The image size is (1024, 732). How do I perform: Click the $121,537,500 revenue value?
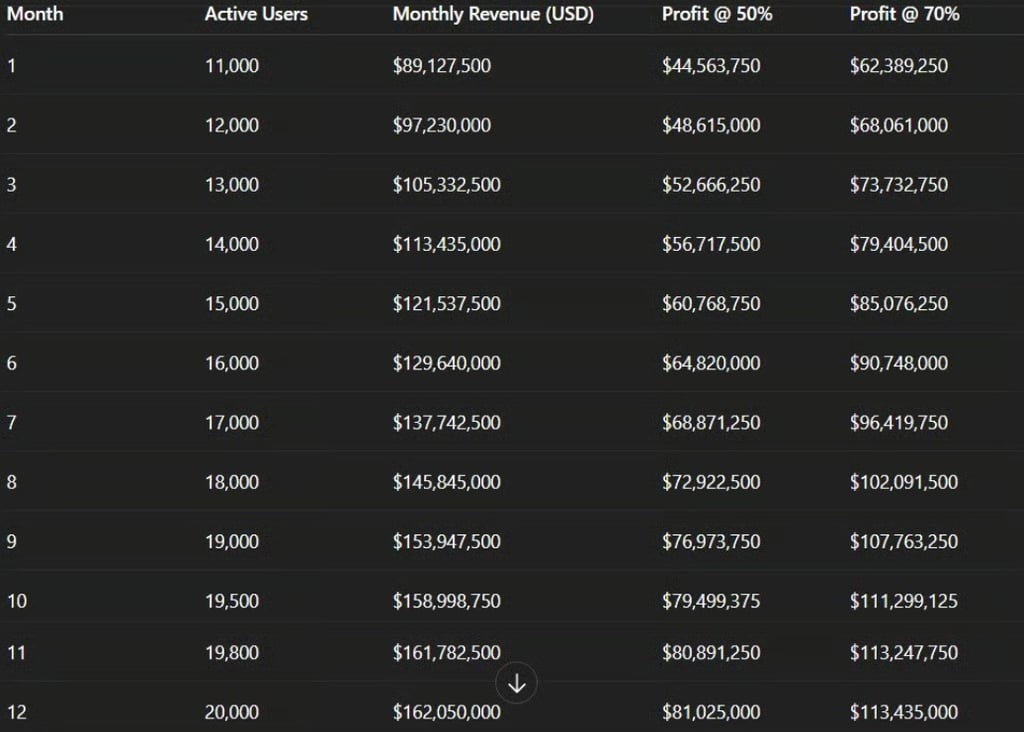click(x=446, y=304)
